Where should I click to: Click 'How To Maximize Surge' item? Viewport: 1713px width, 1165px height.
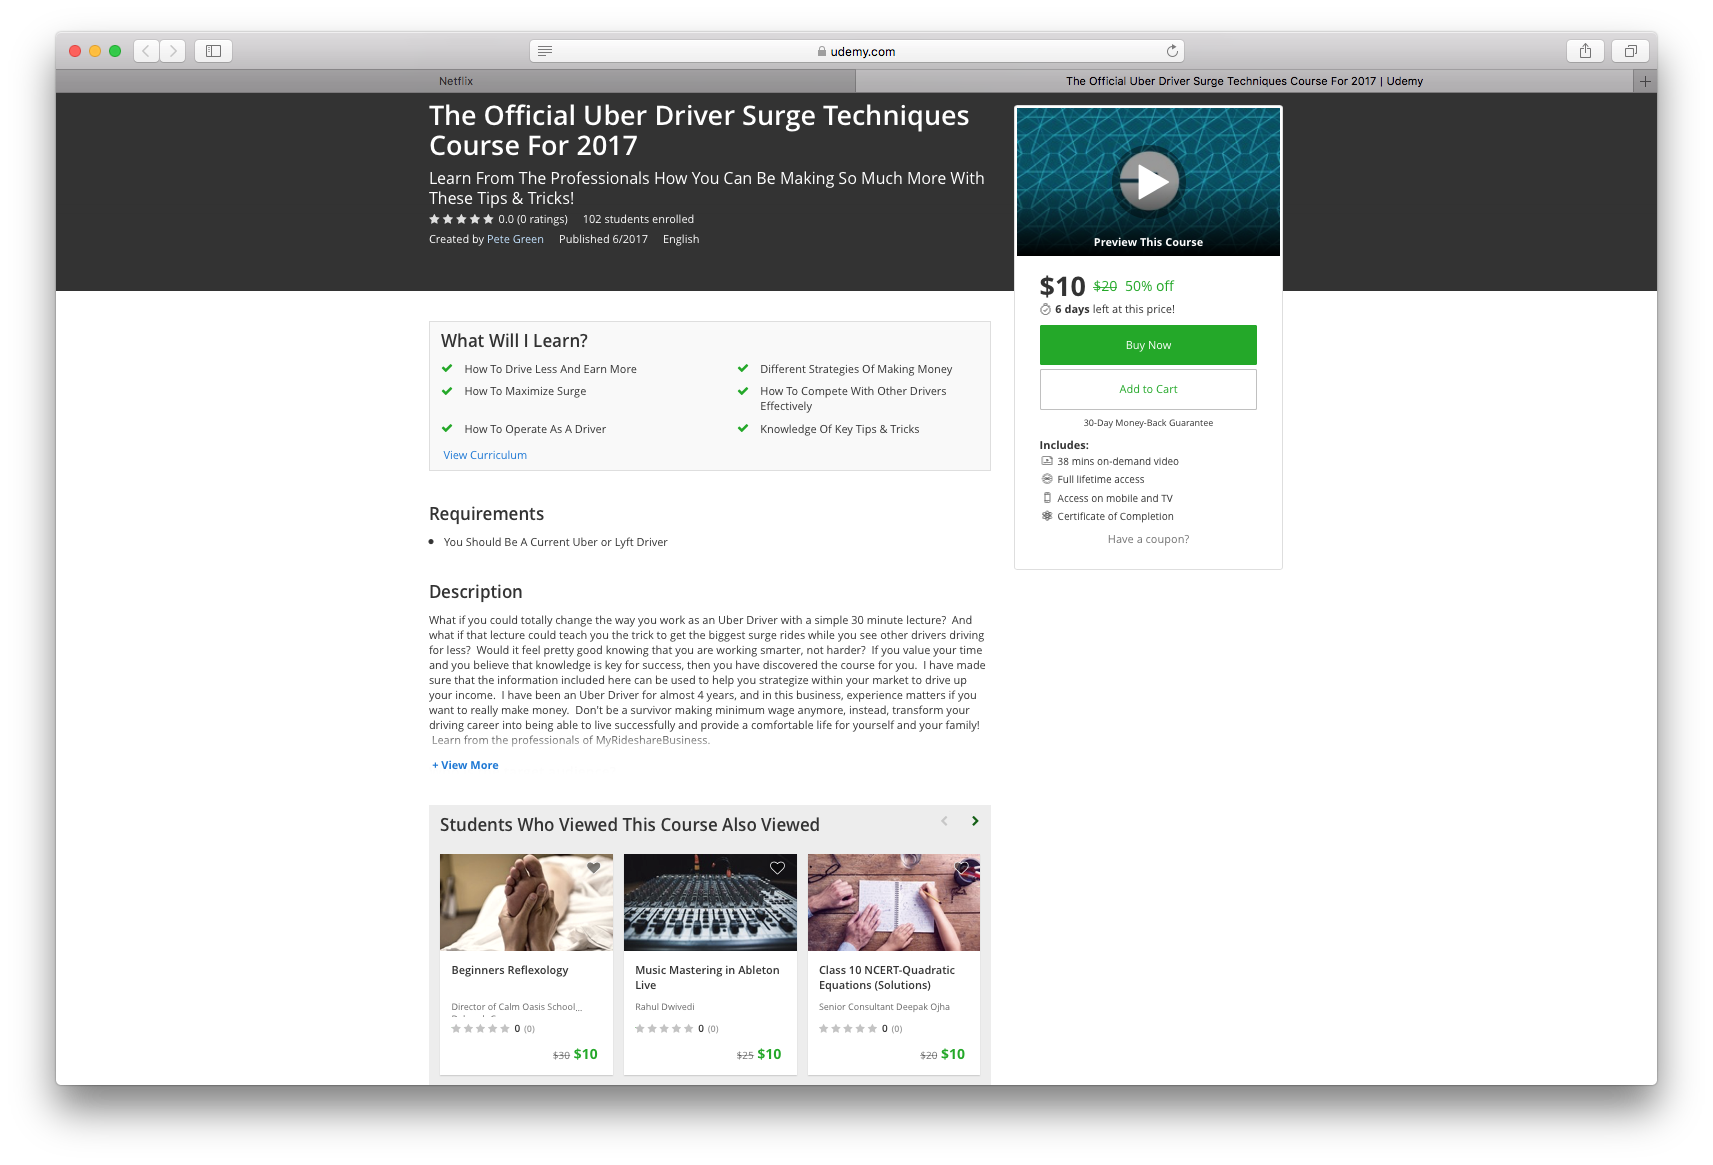tap(525, 391)
